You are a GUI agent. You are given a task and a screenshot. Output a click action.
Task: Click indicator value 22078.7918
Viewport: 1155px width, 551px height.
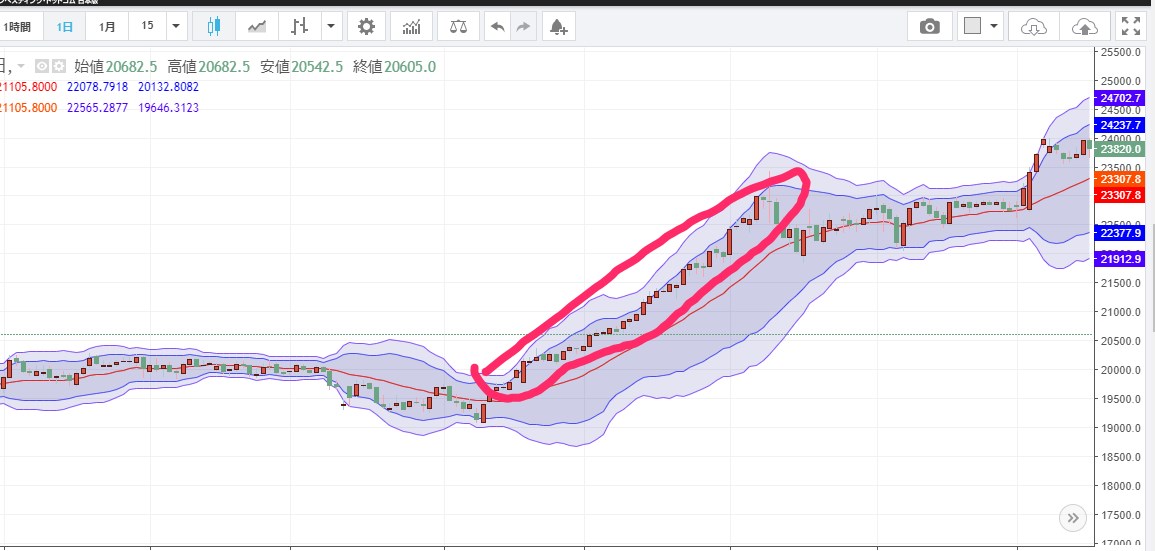tap(97, 87)
